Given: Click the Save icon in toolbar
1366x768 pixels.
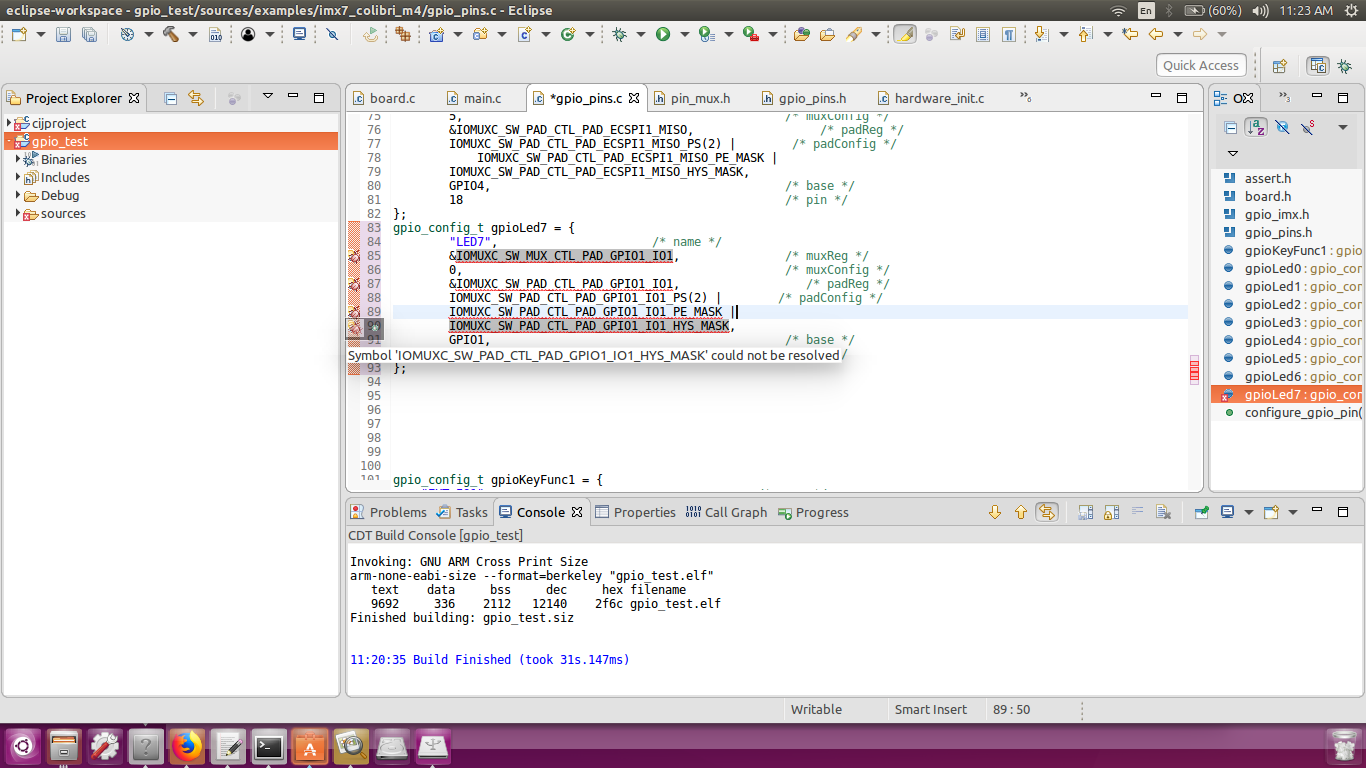Looking at the screenshot, I should (x=63, y=34).
